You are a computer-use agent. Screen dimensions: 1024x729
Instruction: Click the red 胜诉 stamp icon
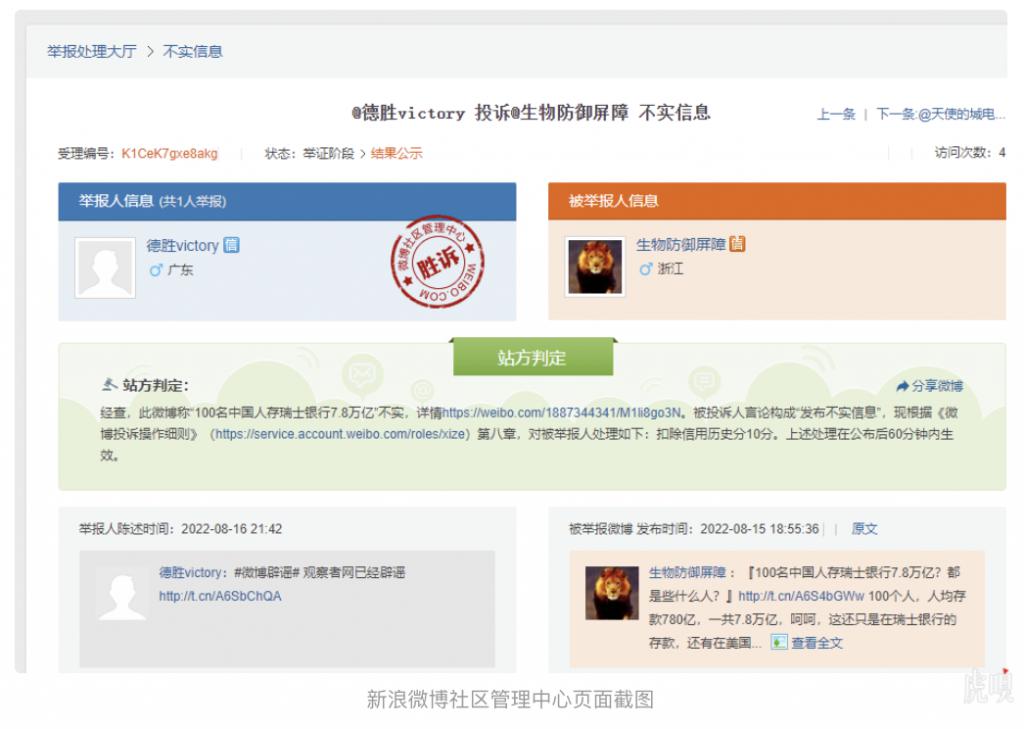437,262
